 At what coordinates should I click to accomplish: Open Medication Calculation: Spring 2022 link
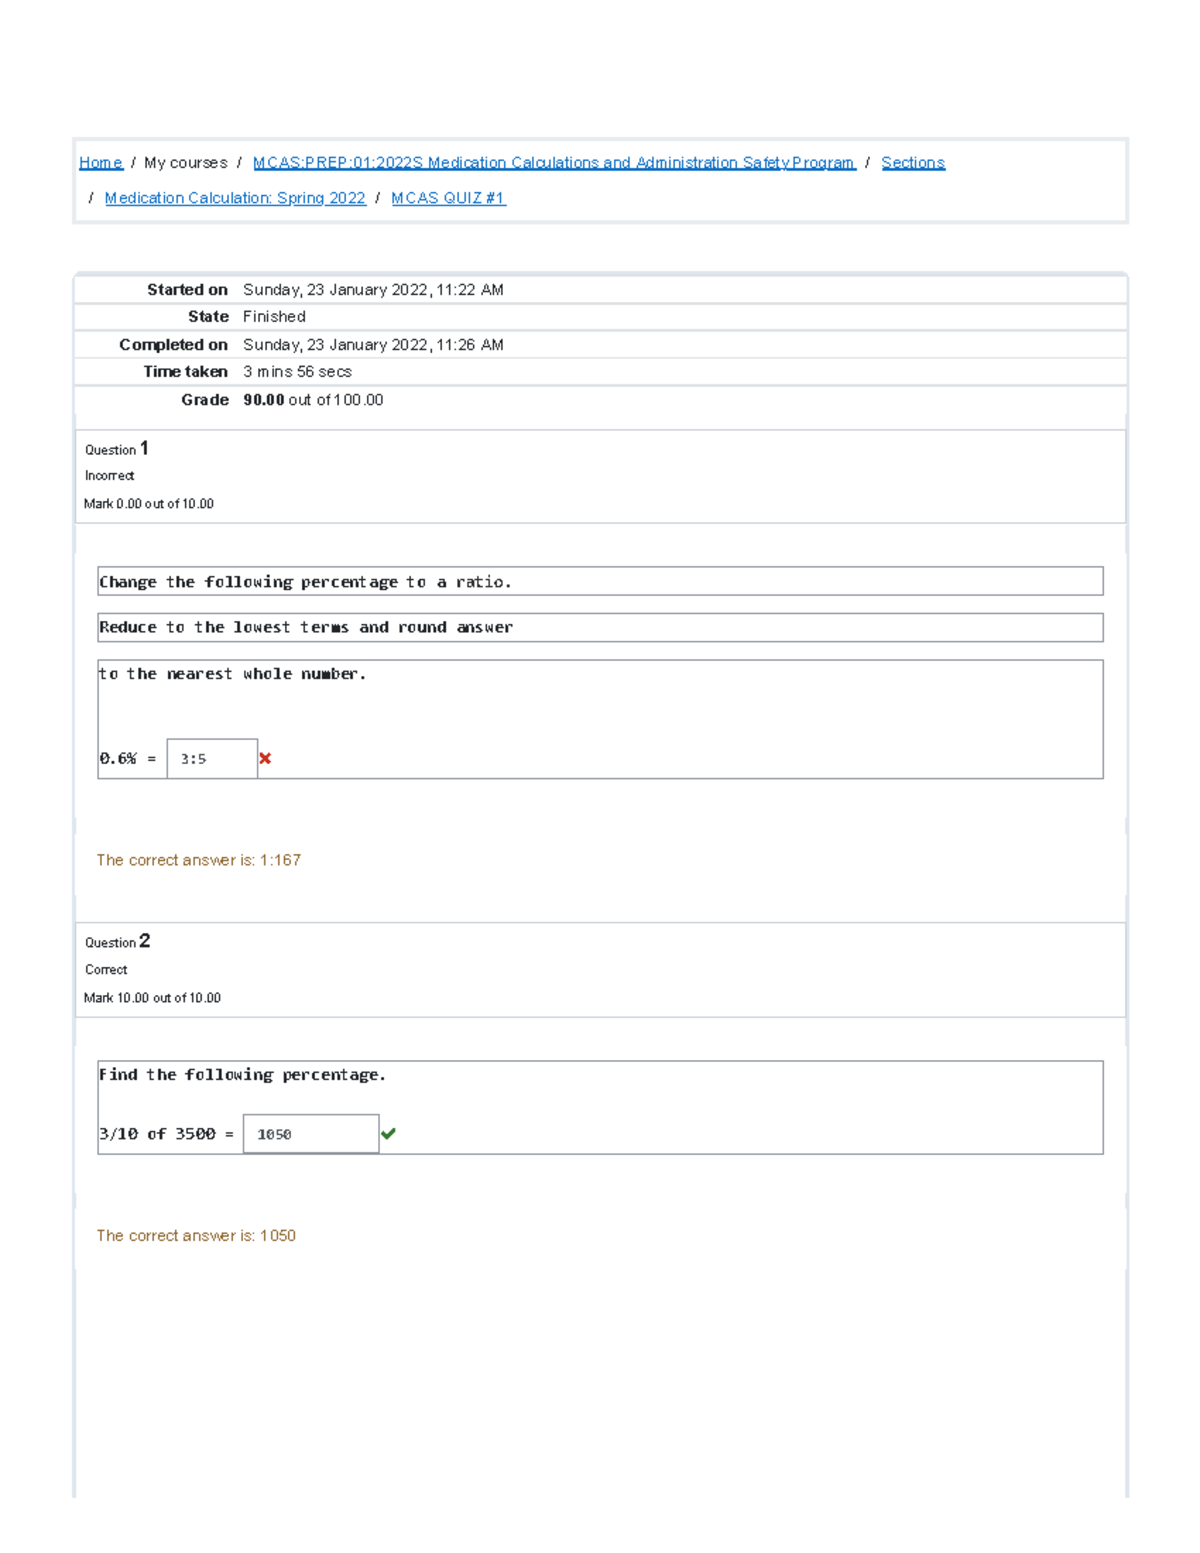[x=235, y=198]
